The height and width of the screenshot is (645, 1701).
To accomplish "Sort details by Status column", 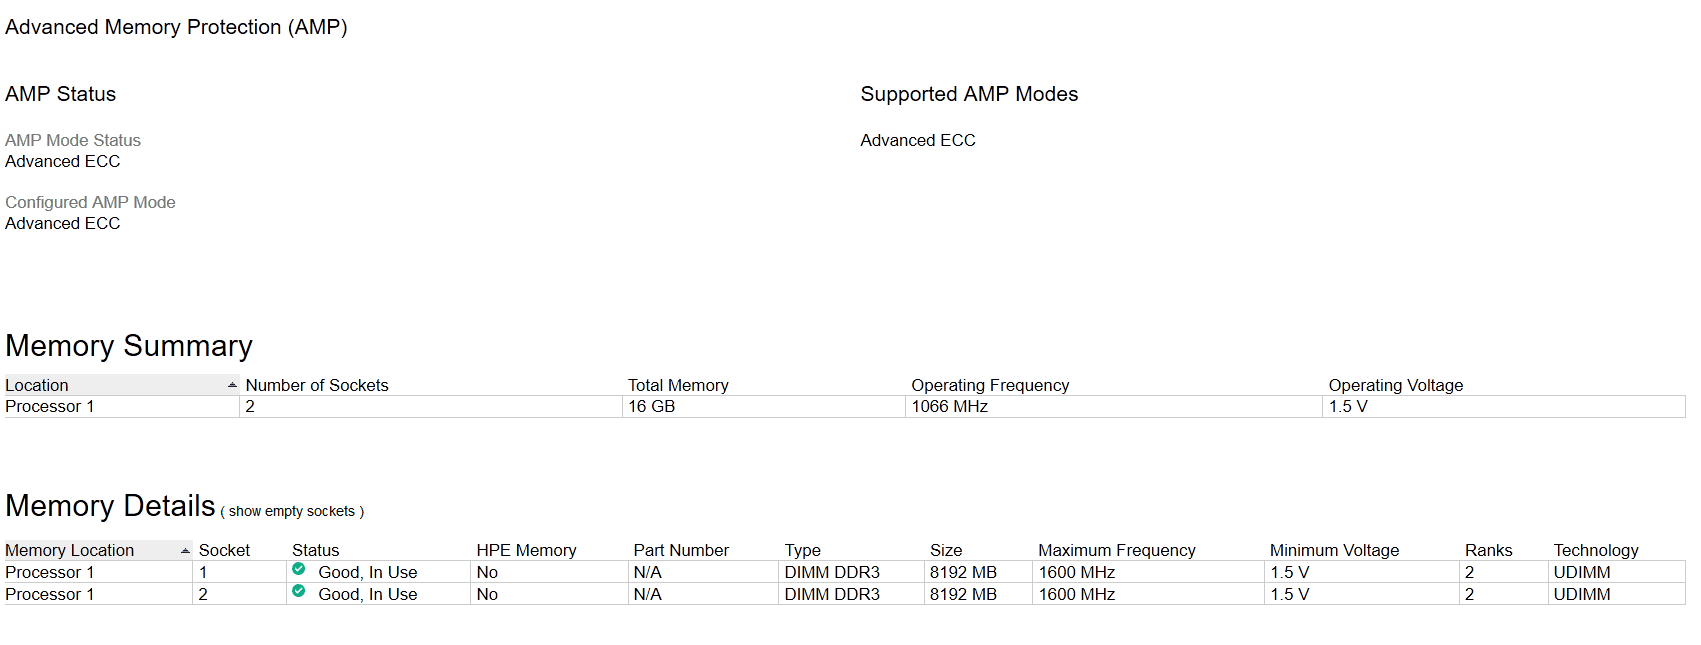I will [315, 550].
